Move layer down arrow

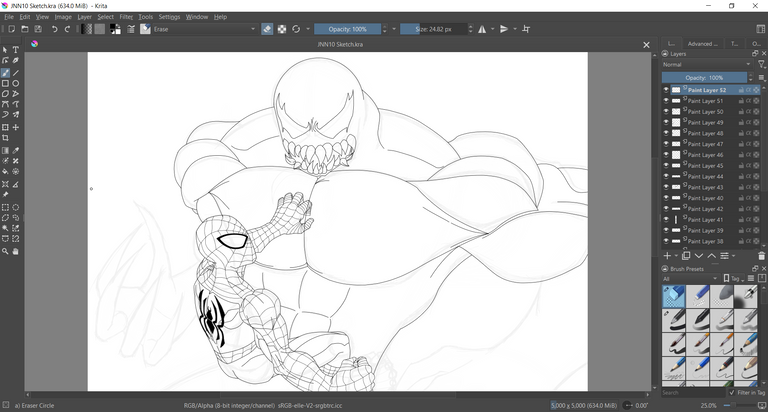tap(699, 256)
